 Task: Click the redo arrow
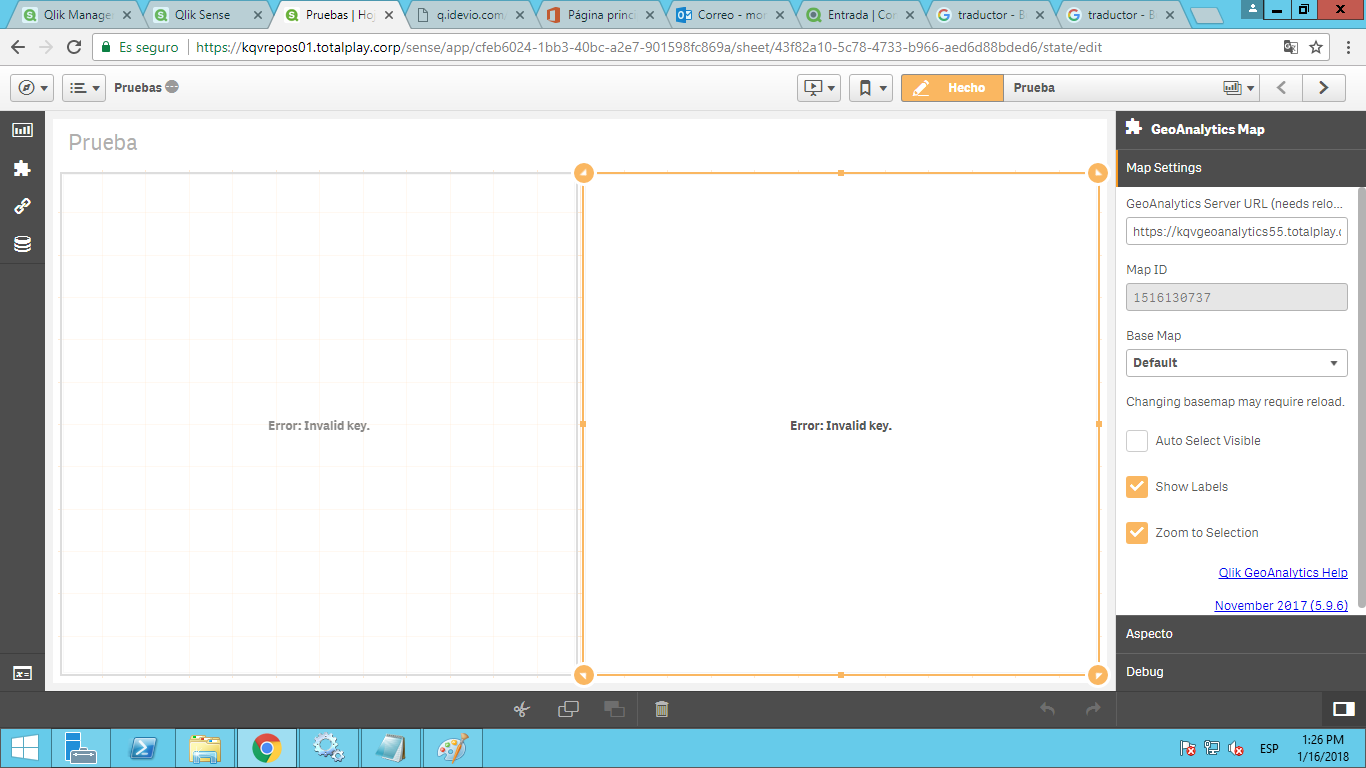1093,709
